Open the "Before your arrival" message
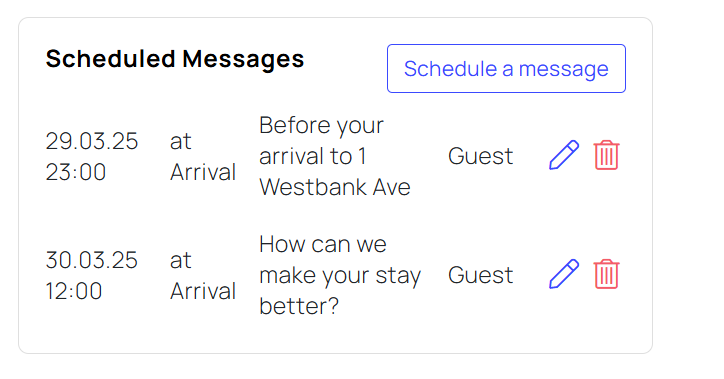 pos(335,156)
